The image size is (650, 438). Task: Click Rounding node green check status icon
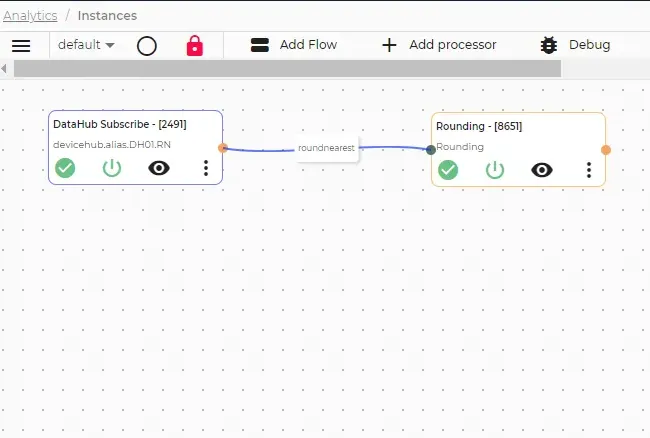point(448,170)
